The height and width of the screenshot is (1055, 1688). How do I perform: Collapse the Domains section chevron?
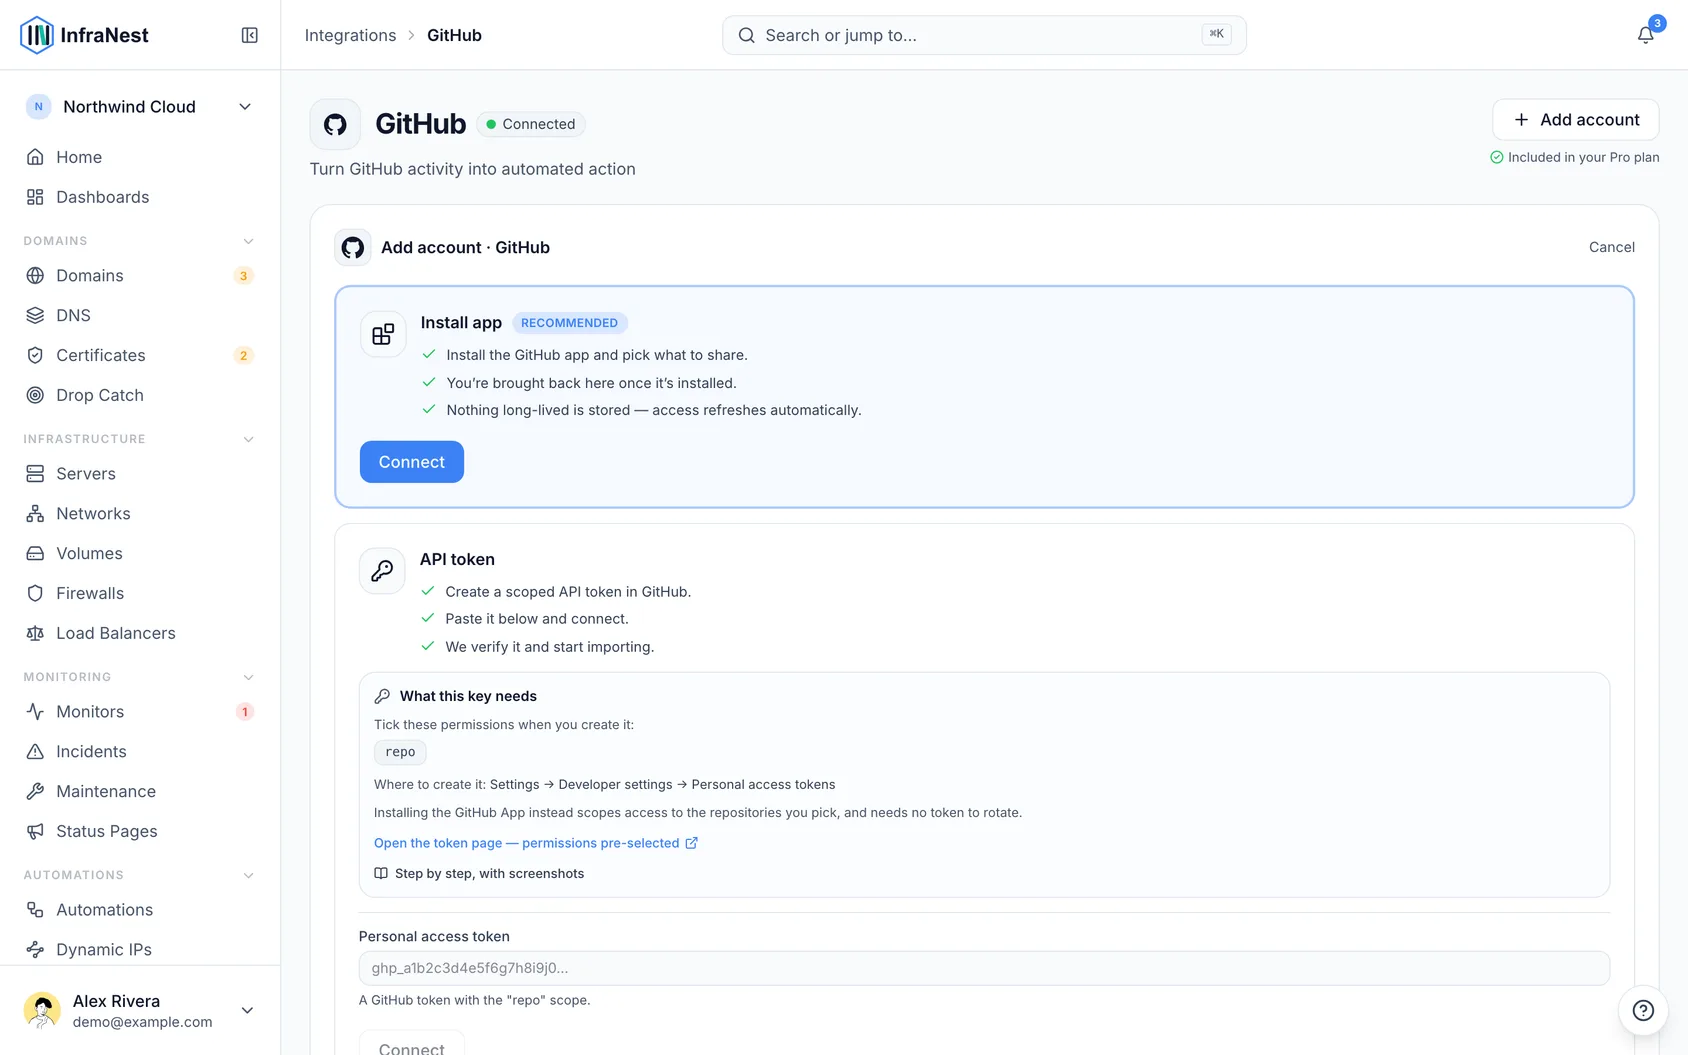248,241
